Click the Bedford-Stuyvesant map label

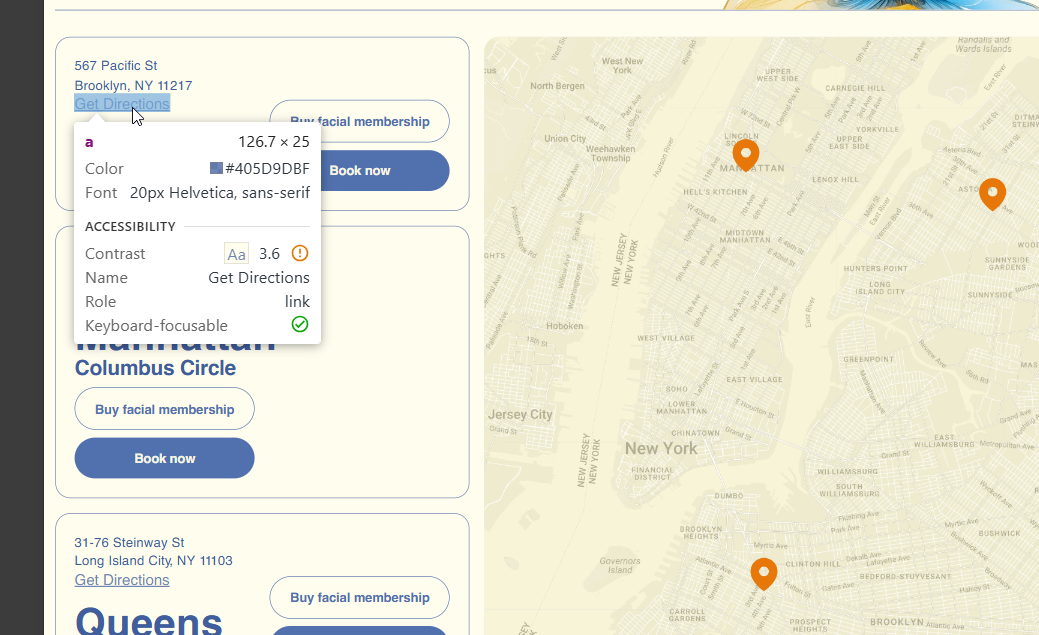905,577
